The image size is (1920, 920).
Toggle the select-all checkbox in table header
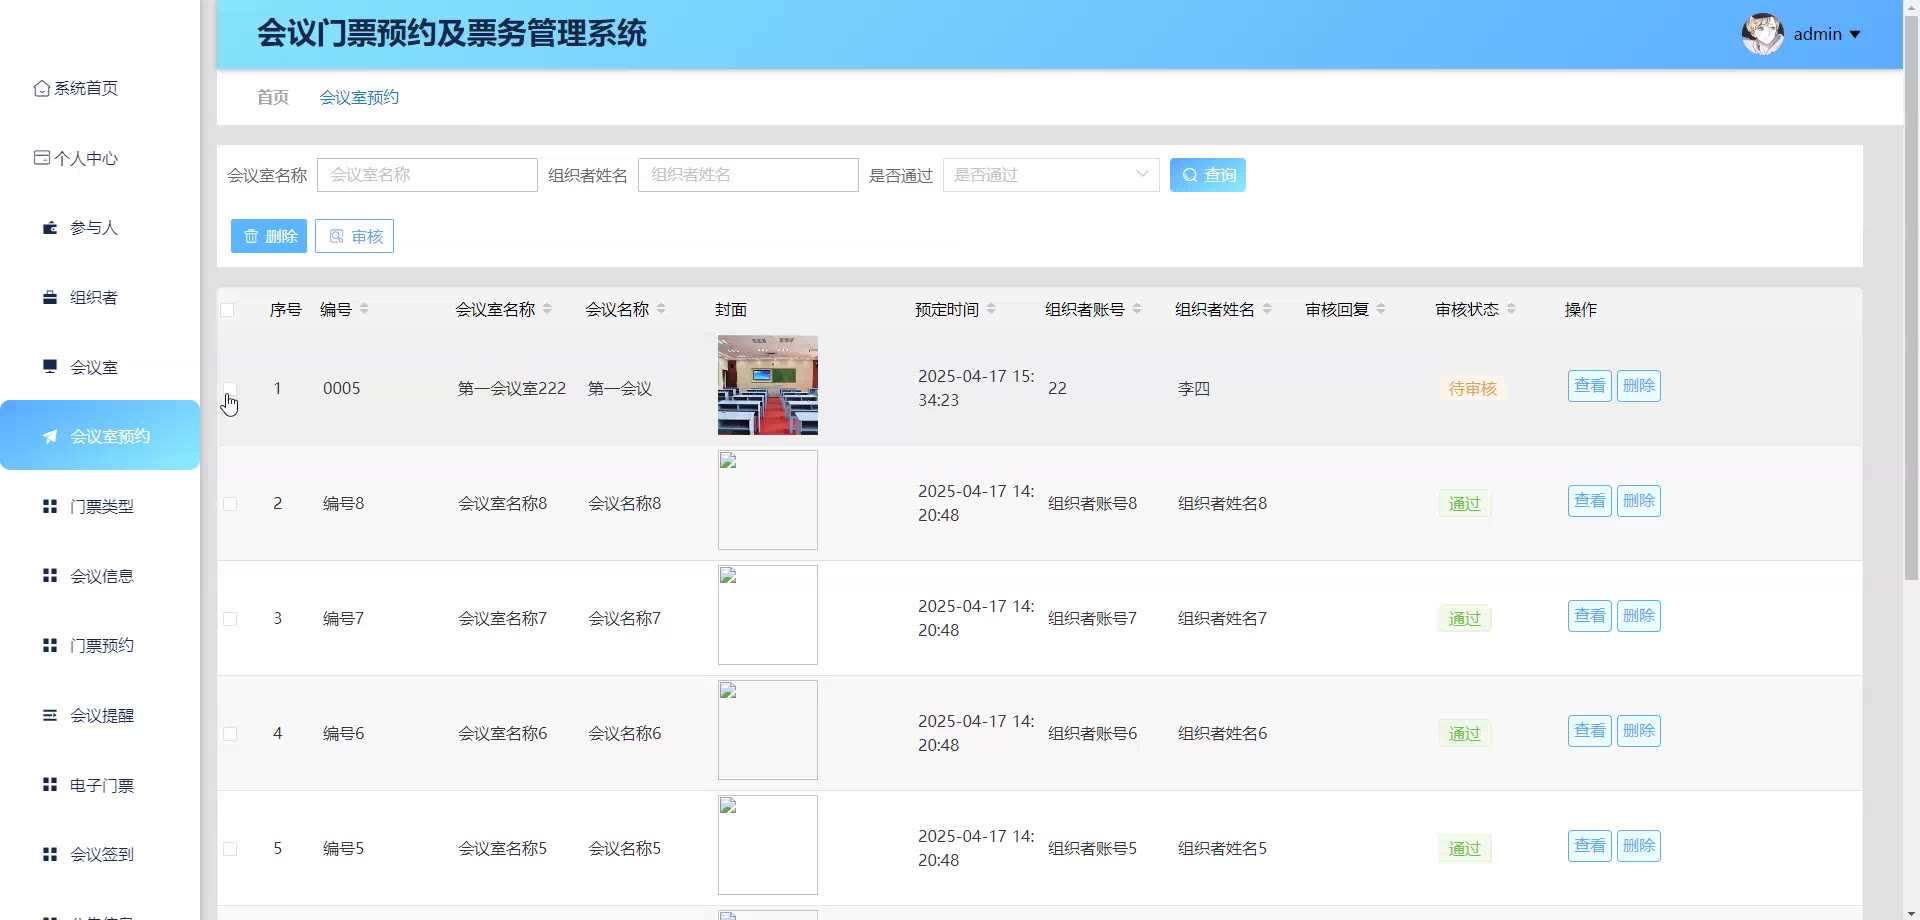(228, 310)
